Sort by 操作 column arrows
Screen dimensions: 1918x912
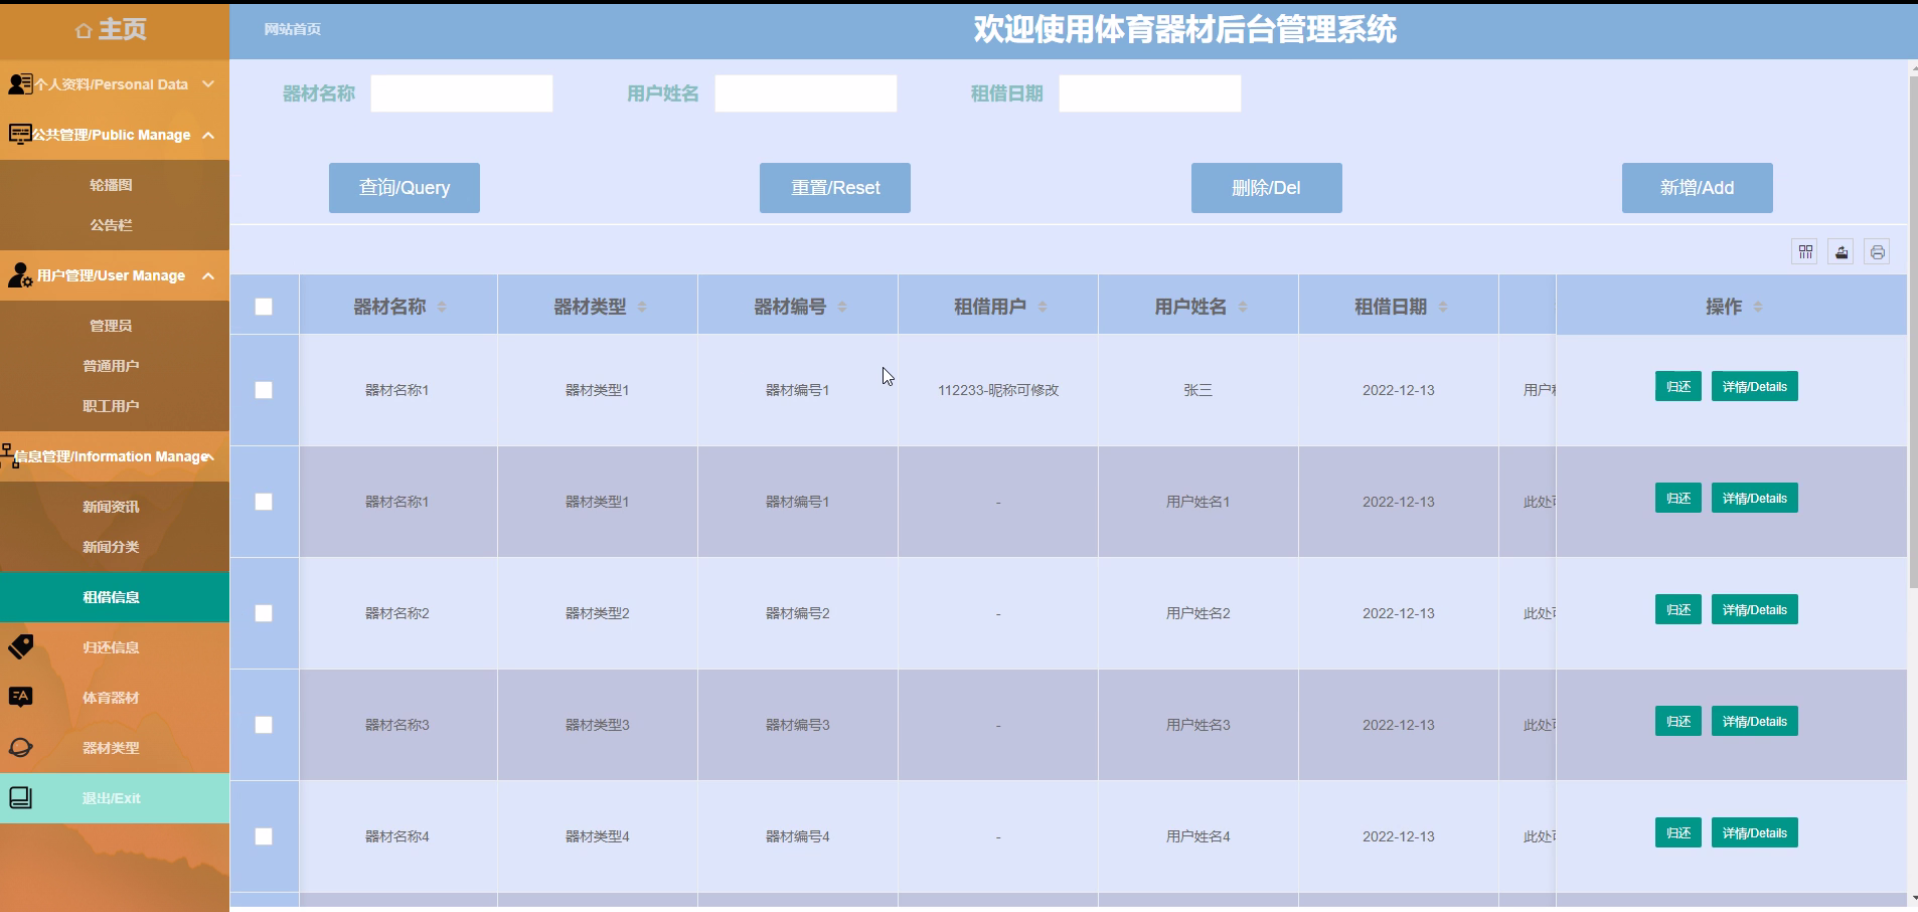[1758, 307]
